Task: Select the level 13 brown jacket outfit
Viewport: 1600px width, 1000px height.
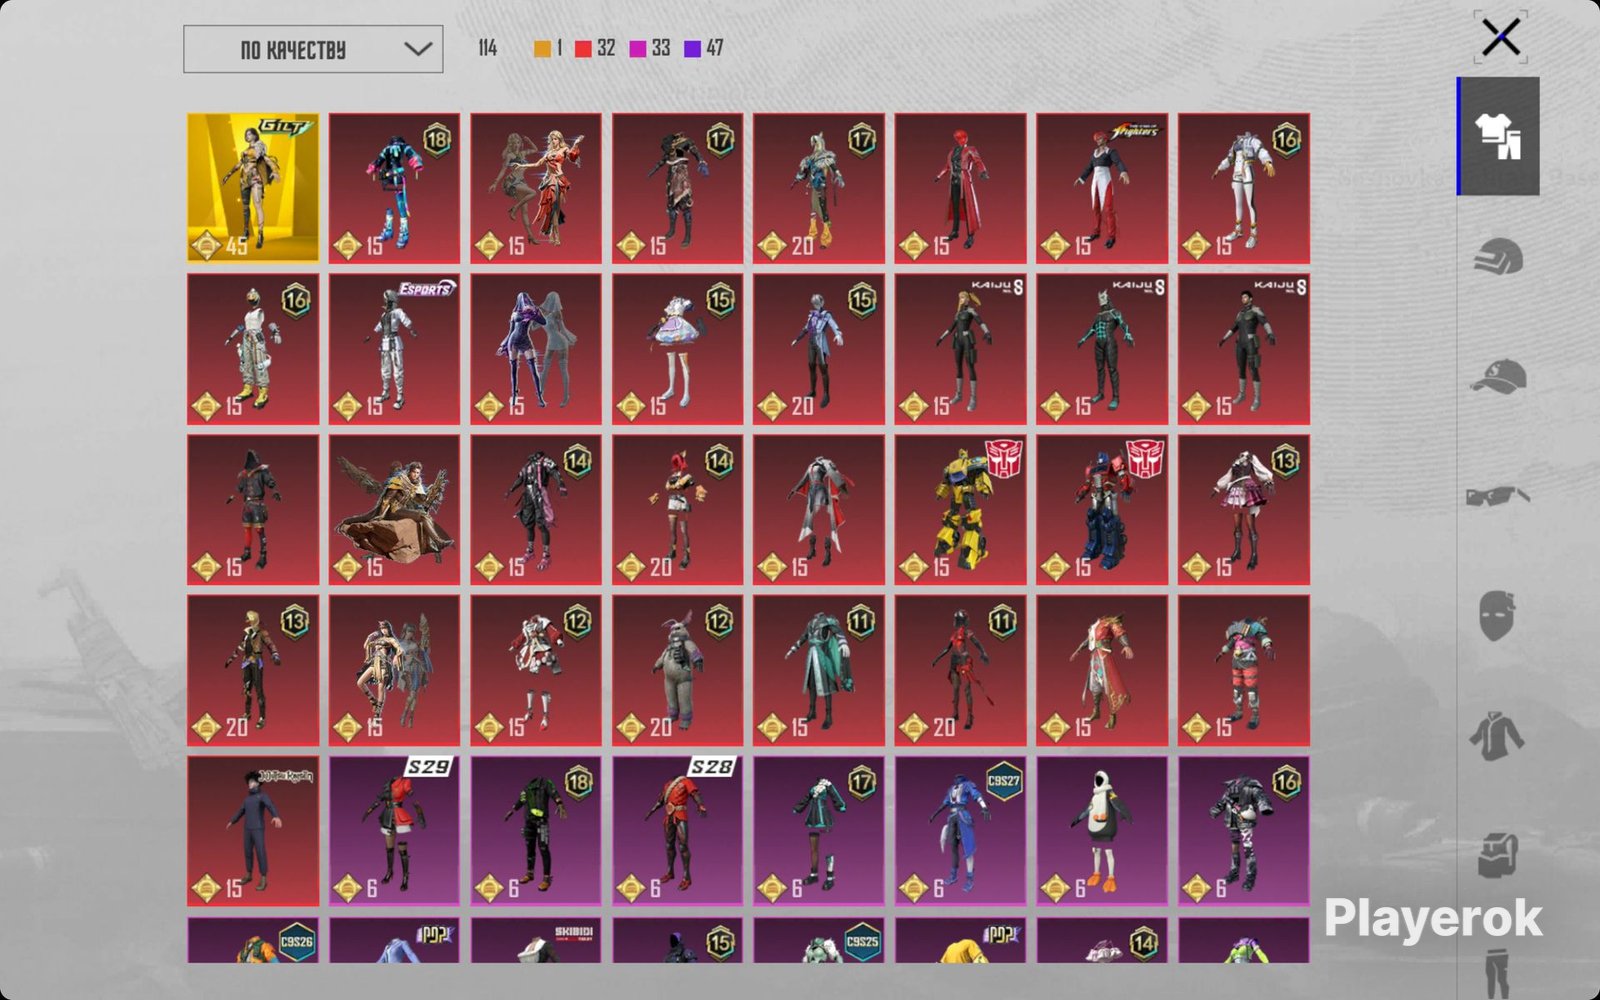Action: click(253, 671)
